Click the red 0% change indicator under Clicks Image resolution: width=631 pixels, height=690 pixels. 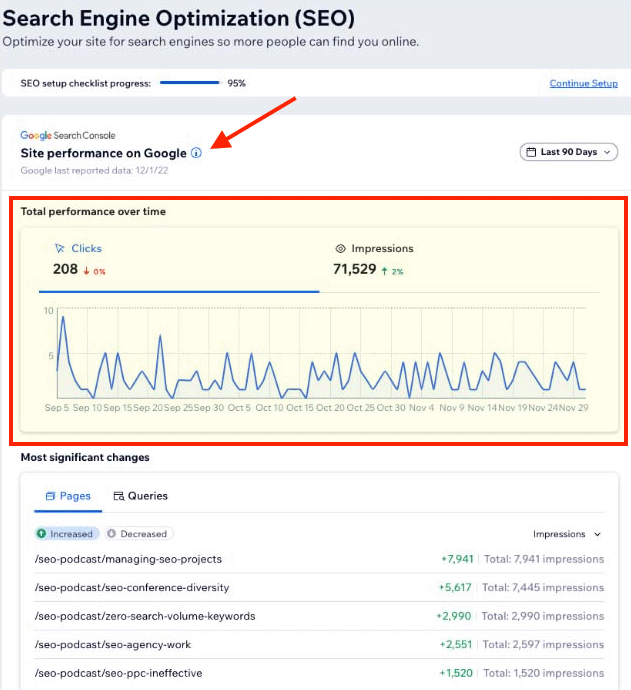94,272
